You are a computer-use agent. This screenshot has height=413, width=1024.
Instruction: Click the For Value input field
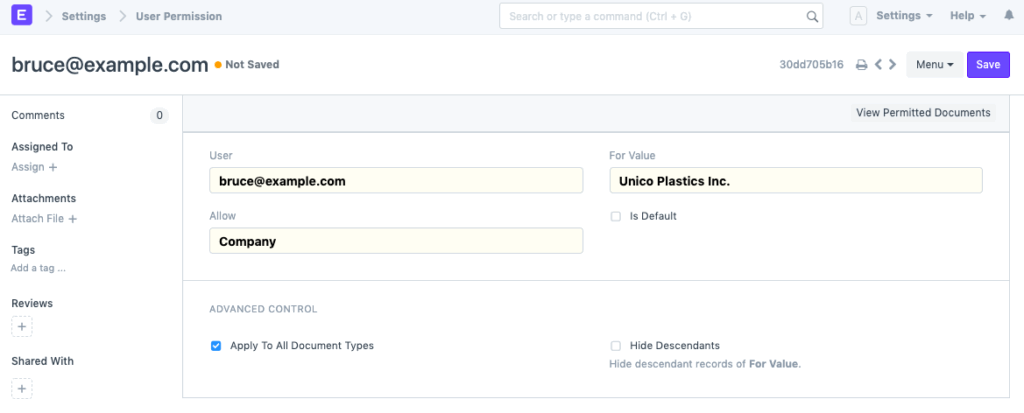(795, 181)
